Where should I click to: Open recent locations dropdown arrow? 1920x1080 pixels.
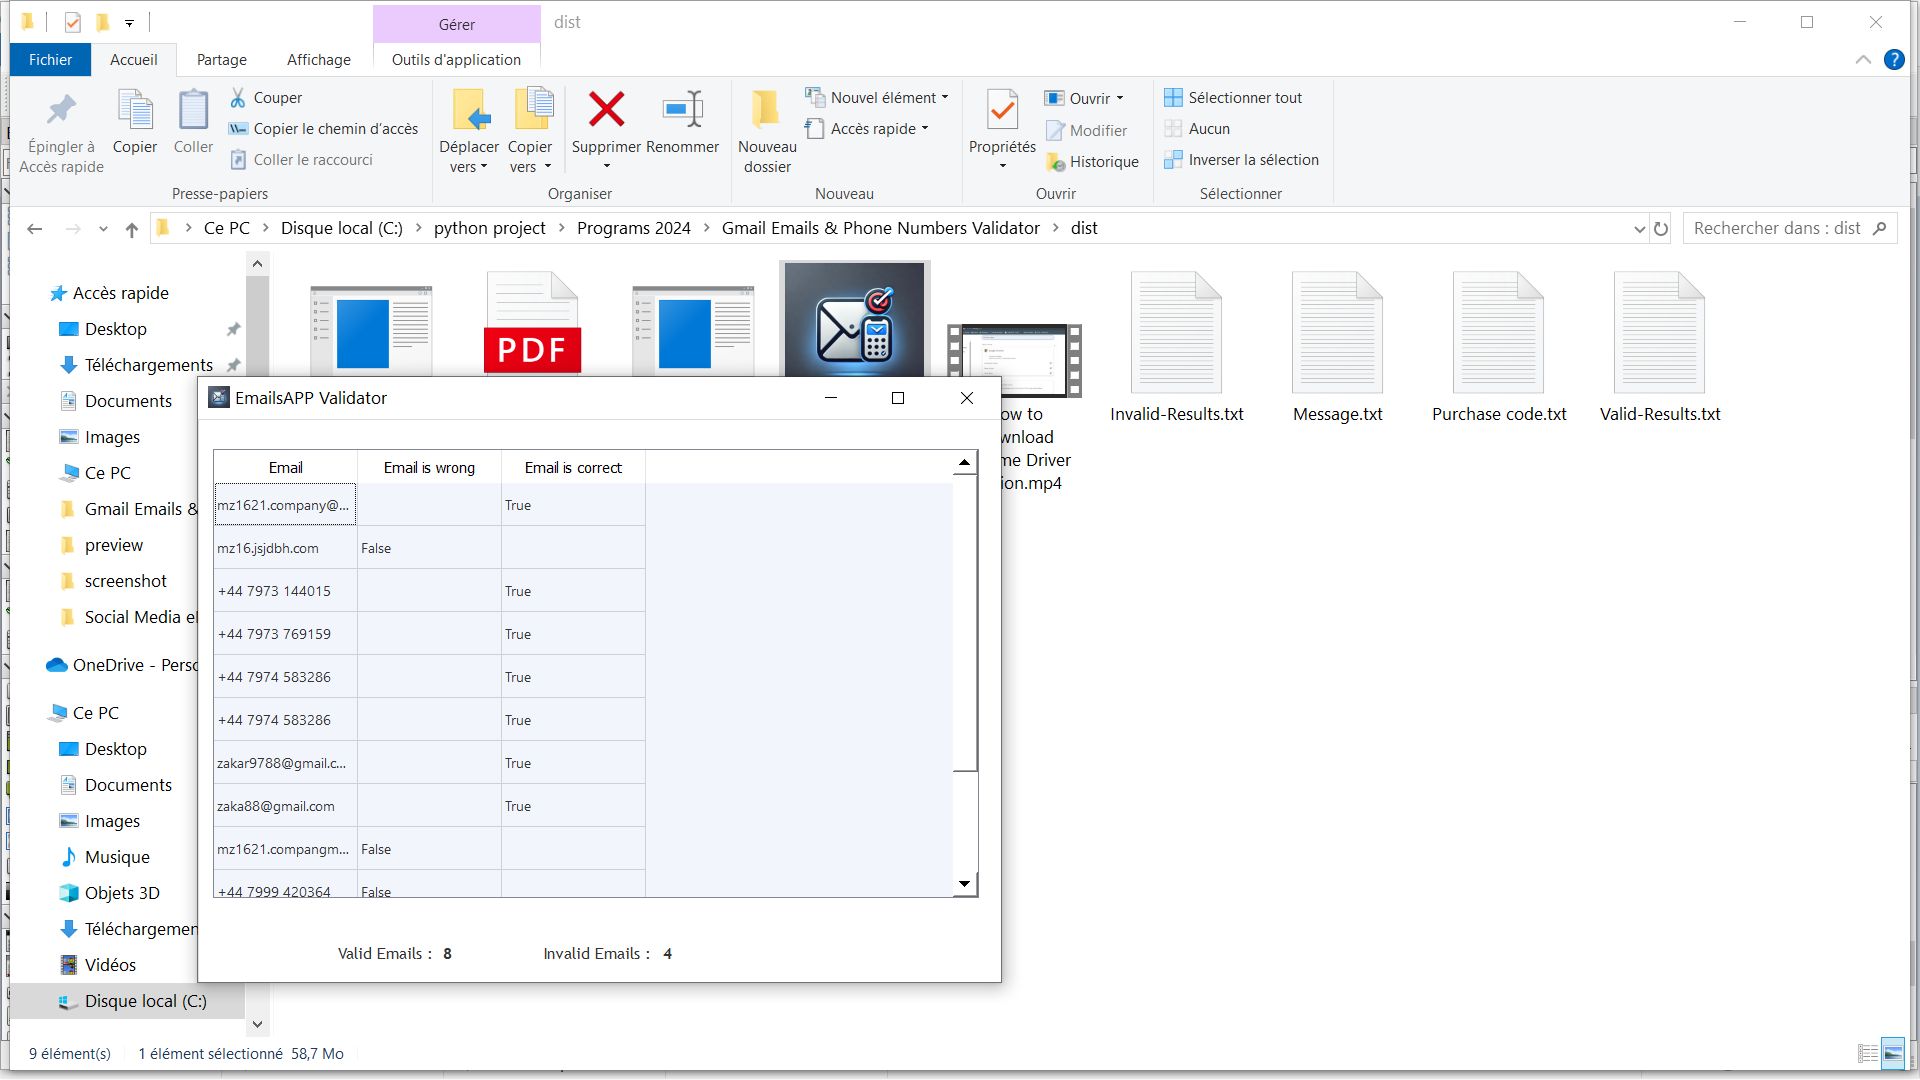tap(103, 229)
